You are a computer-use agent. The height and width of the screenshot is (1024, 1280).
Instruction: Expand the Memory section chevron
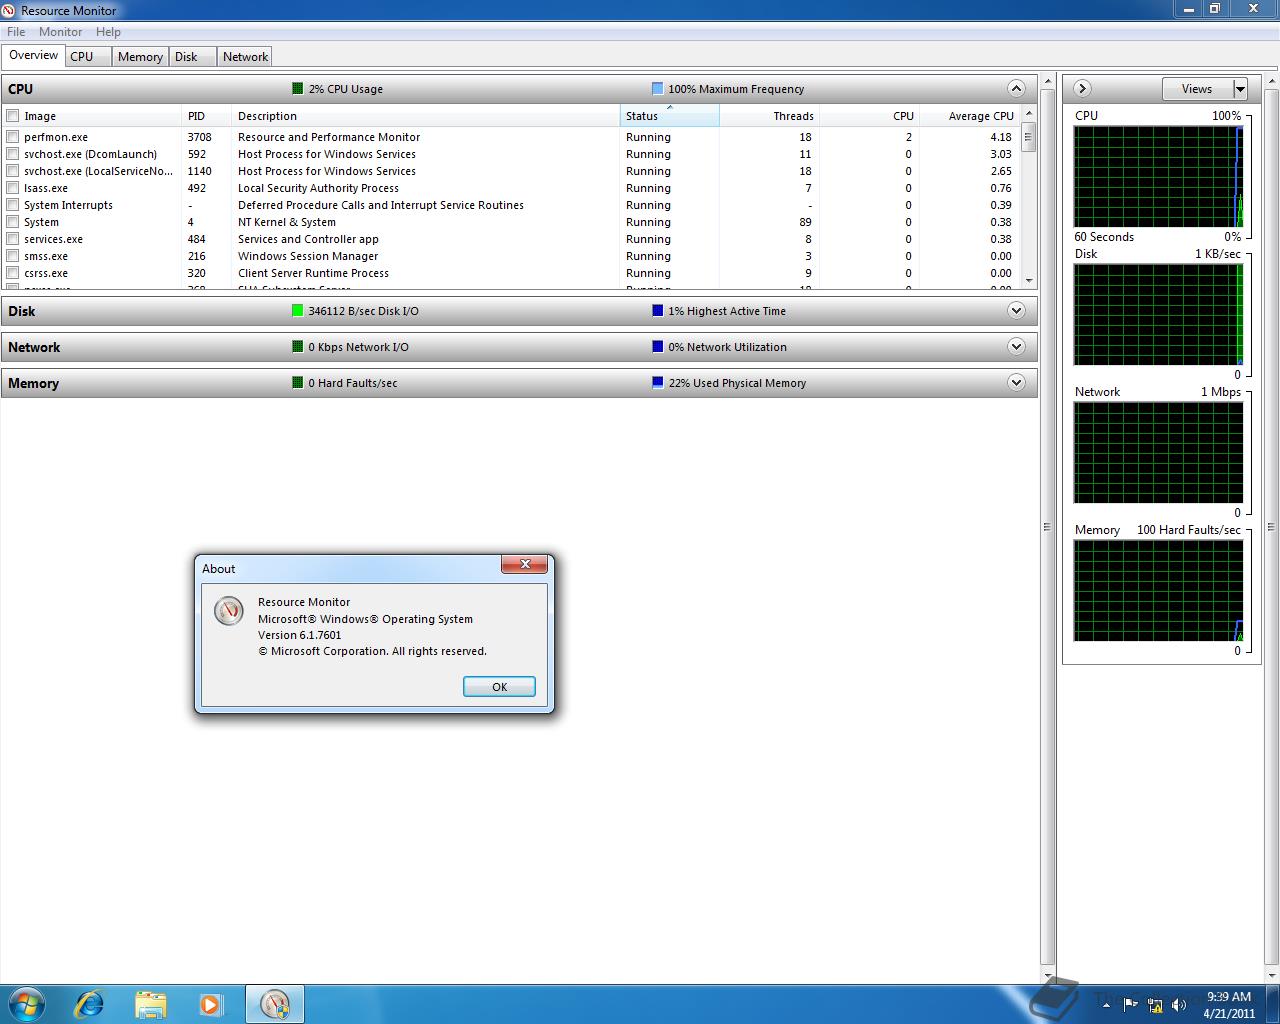[1016, 382]
